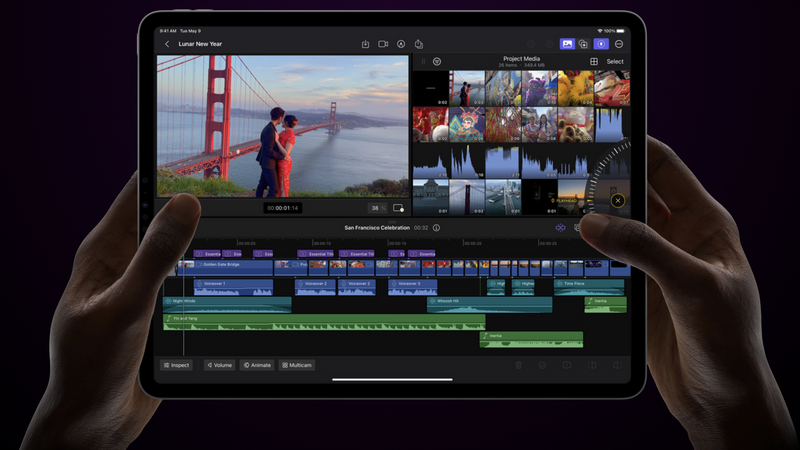The width and height of the screenshot is (800, 450).
Task: Select the yellow lion dance thumbnail
Action: point(576,88)
